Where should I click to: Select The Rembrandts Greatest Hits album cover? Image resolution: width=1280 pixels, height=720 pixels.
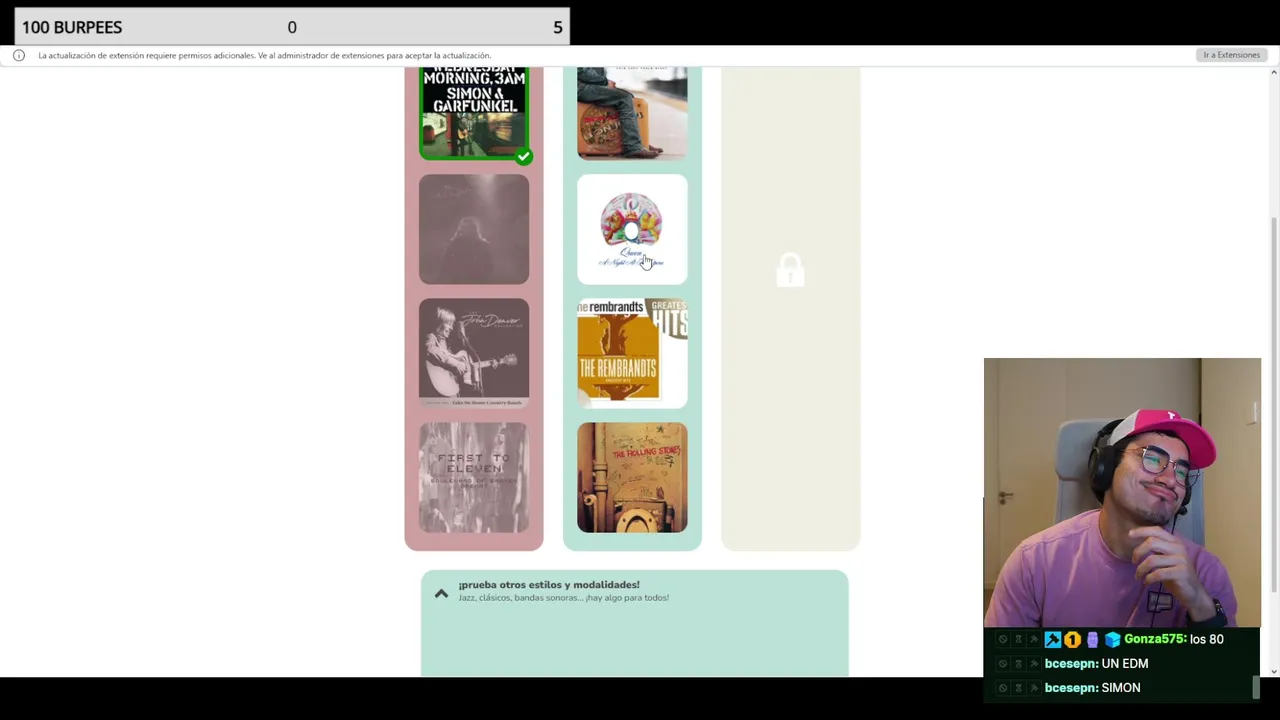(632, 353)
